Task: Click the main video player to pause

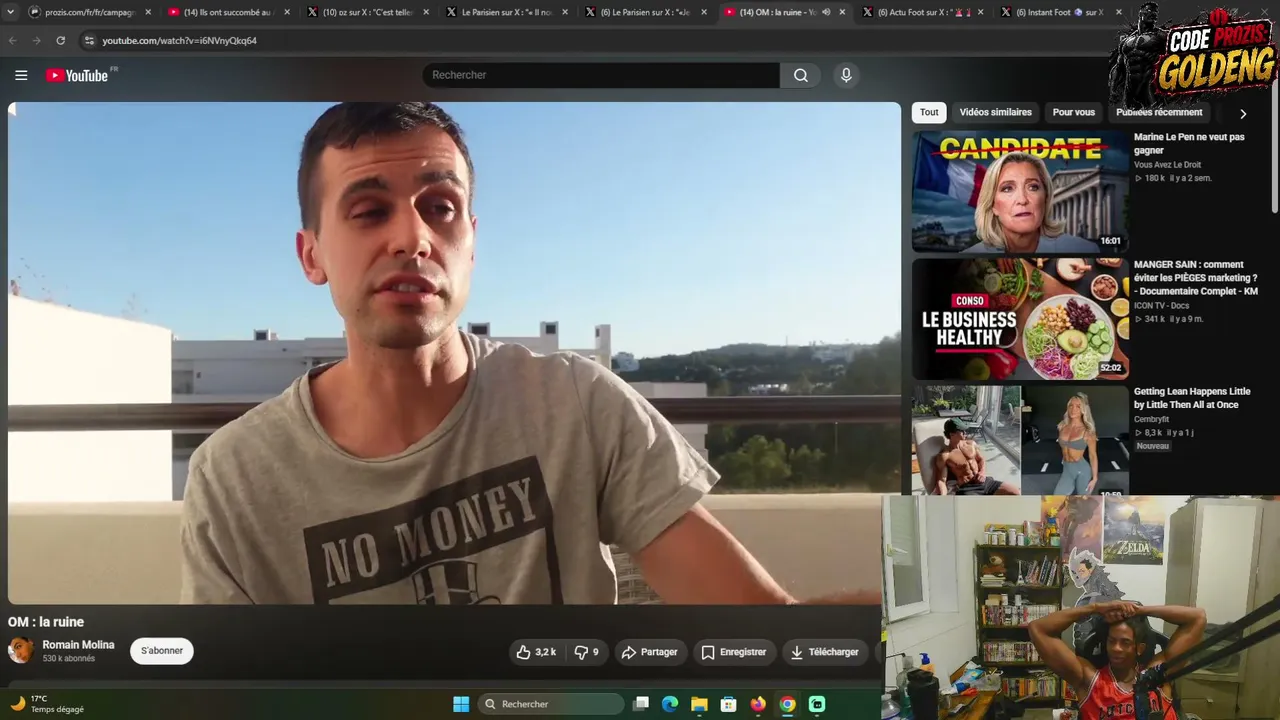Action: point(454,353)
